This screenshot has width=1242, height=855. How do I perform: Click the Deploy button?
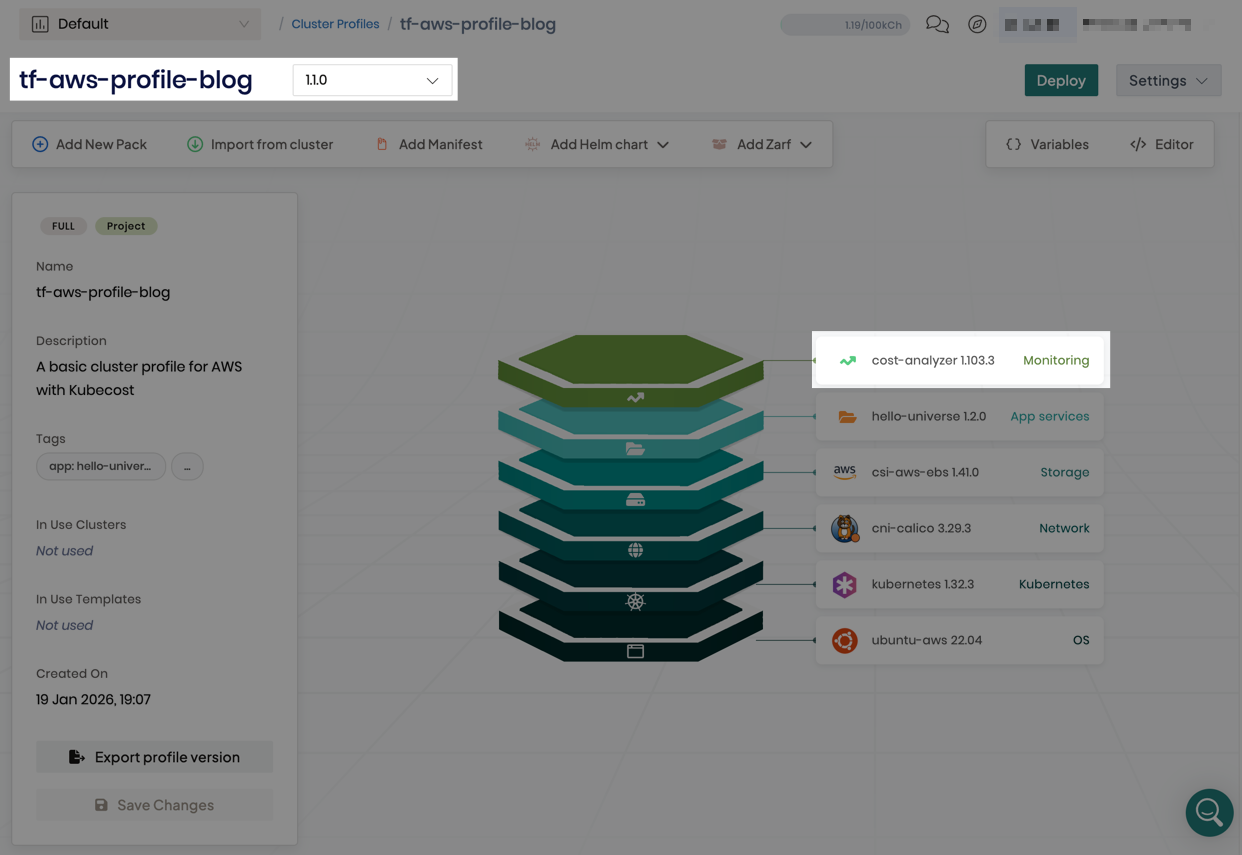[x=1061, y=80]
